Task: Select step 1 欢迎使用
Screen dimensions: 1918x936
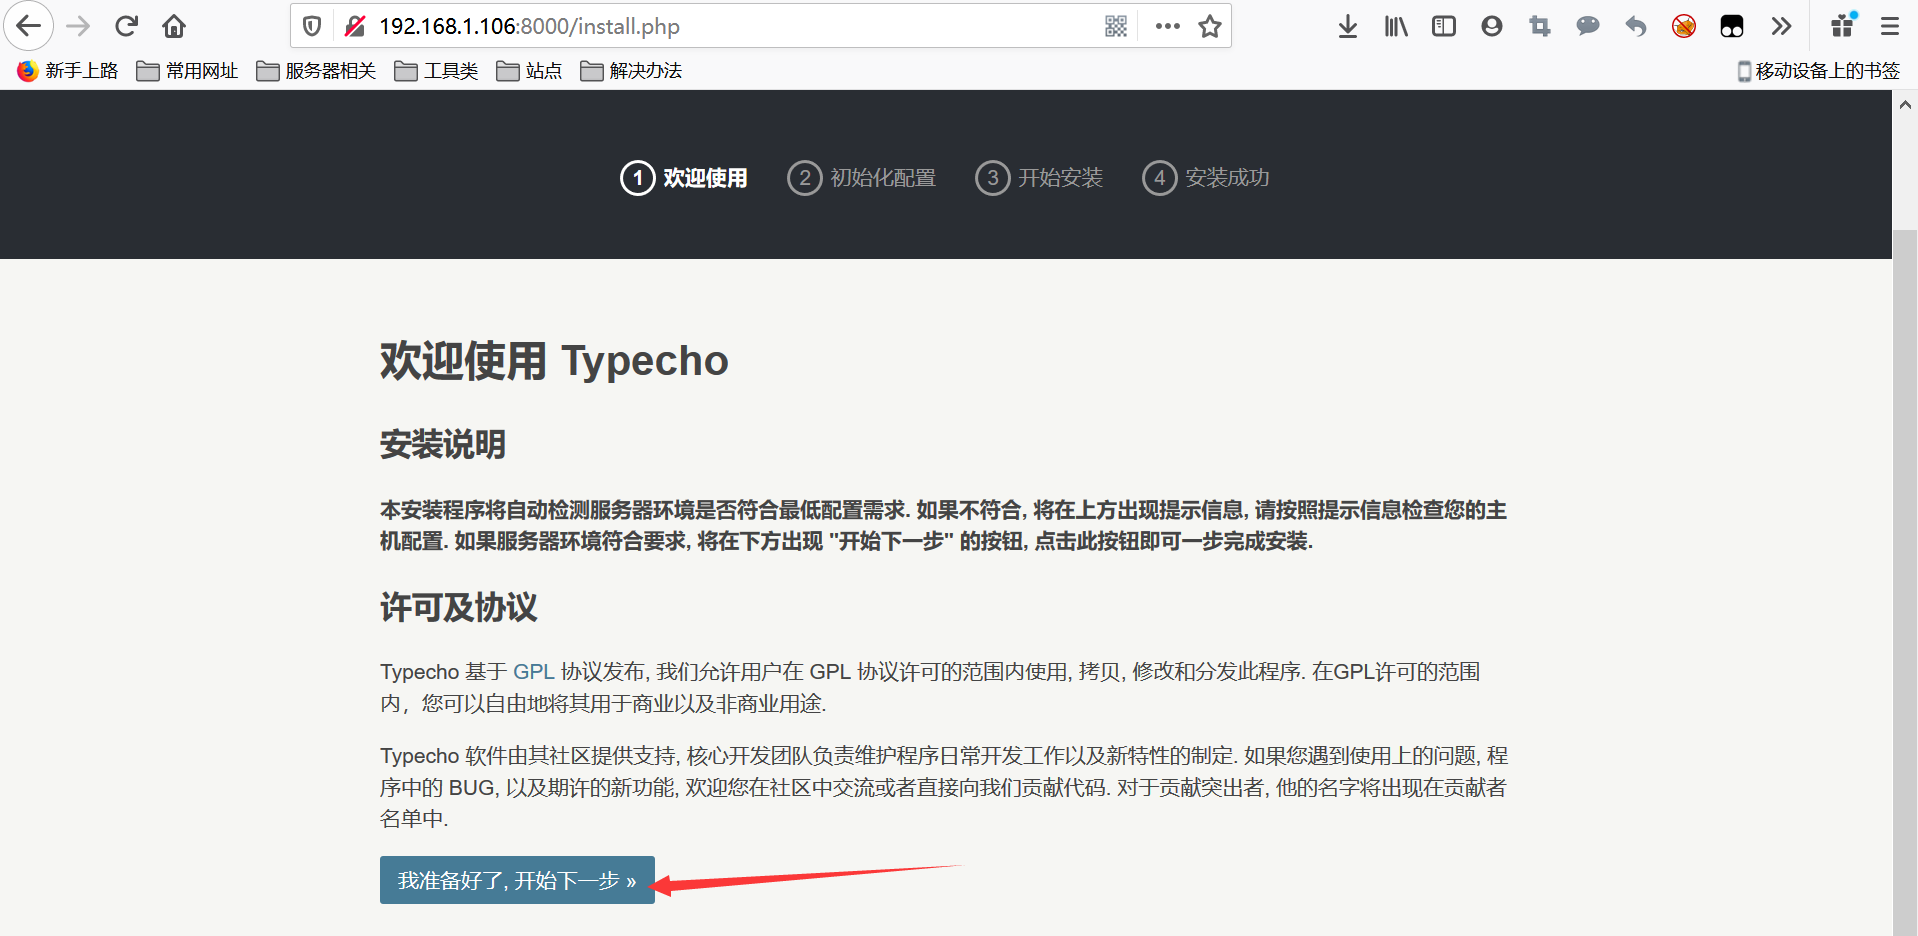Action: (x=684, y=178)
